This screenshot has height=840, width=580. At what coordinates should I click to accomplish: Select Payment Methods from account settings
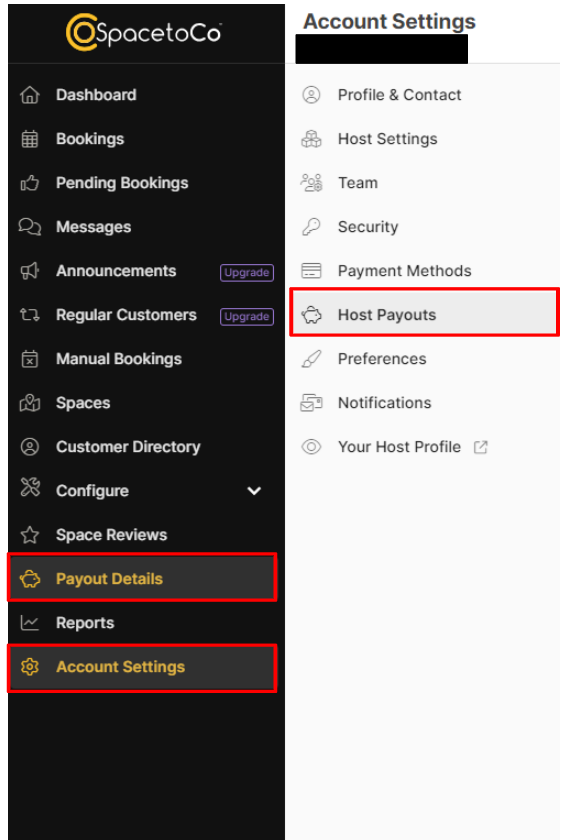pos(404,271)
